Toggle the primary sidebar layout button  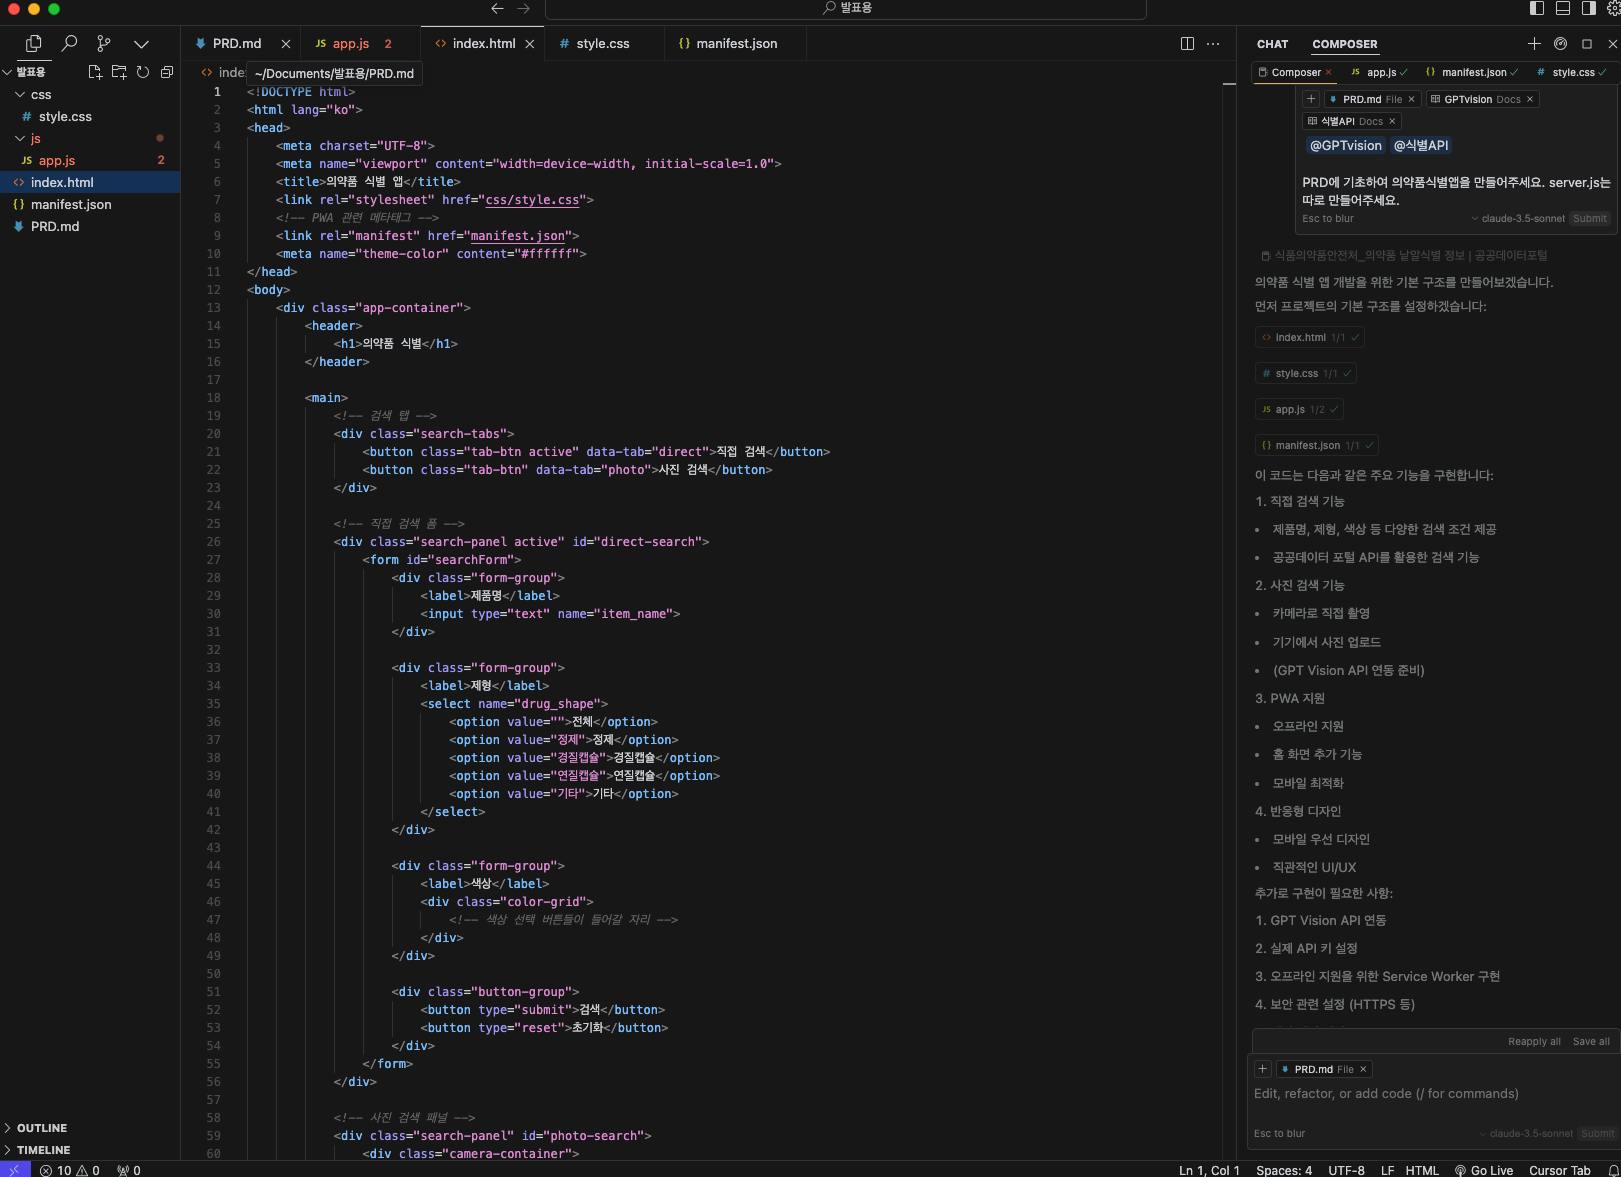1537,8
